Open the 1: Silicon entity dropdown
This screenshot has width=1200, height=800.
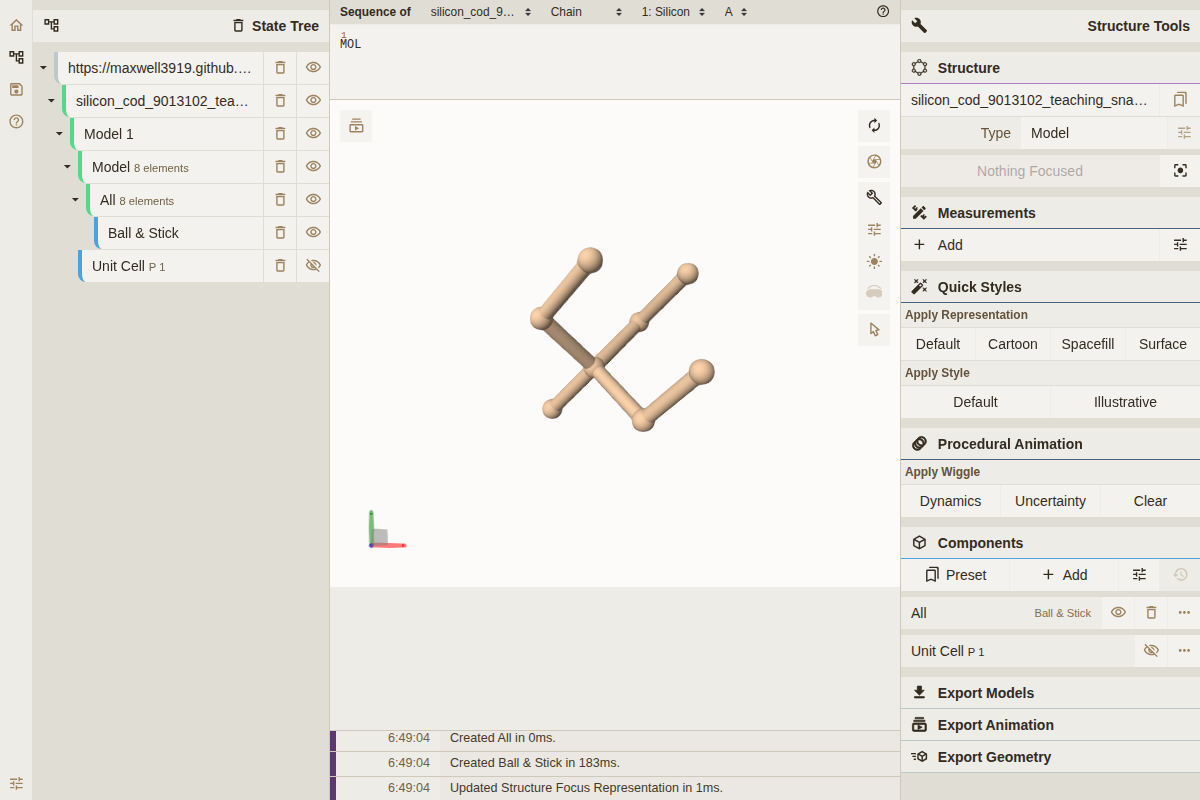click(673, 12)
